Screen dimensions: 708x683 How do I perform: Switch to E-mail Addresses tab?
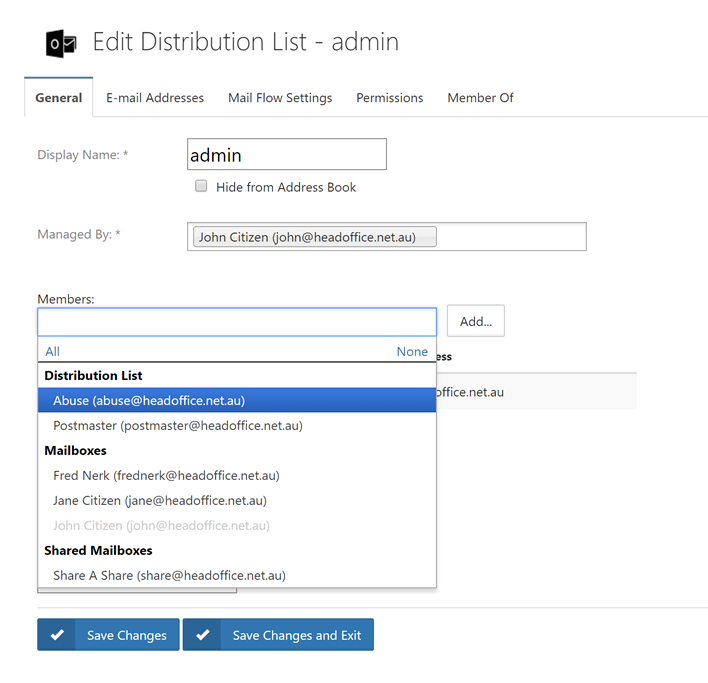155,98
